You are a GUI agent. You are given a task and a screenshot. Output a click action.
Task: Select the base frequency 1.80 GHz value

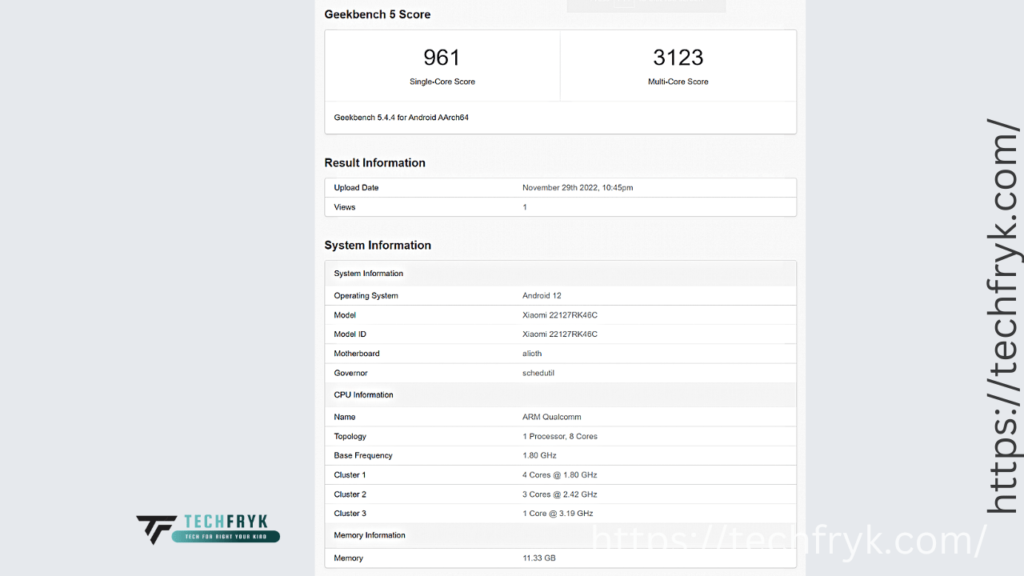[x=539, y=455]
